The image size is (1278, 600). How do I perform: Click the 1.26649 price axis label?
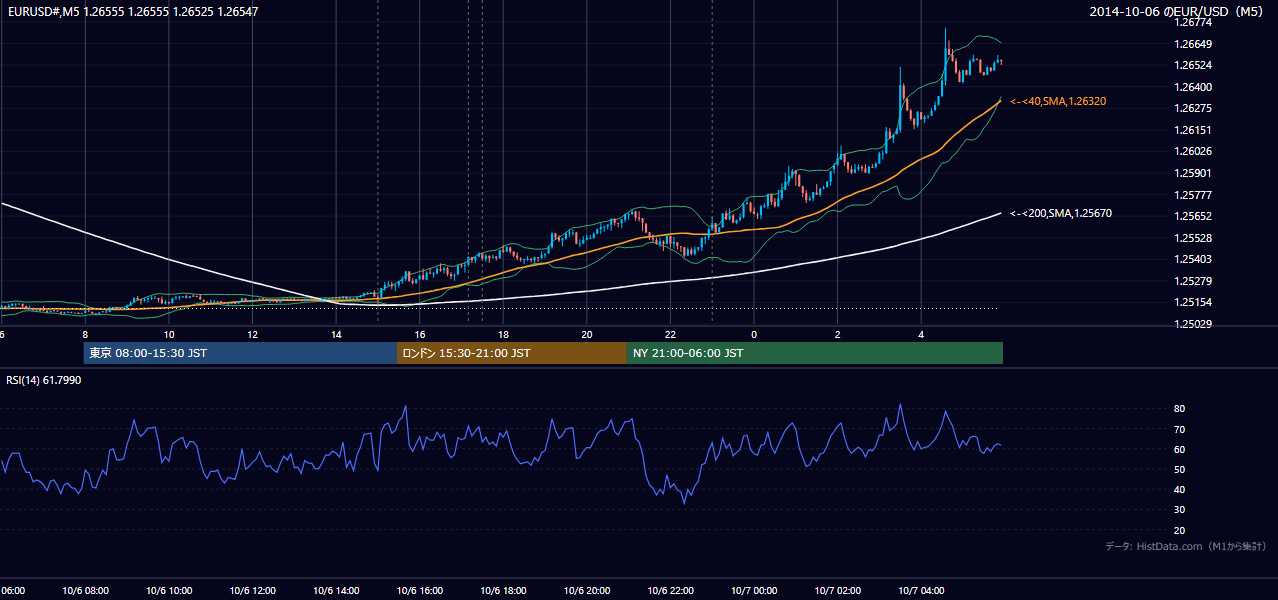1193,44
